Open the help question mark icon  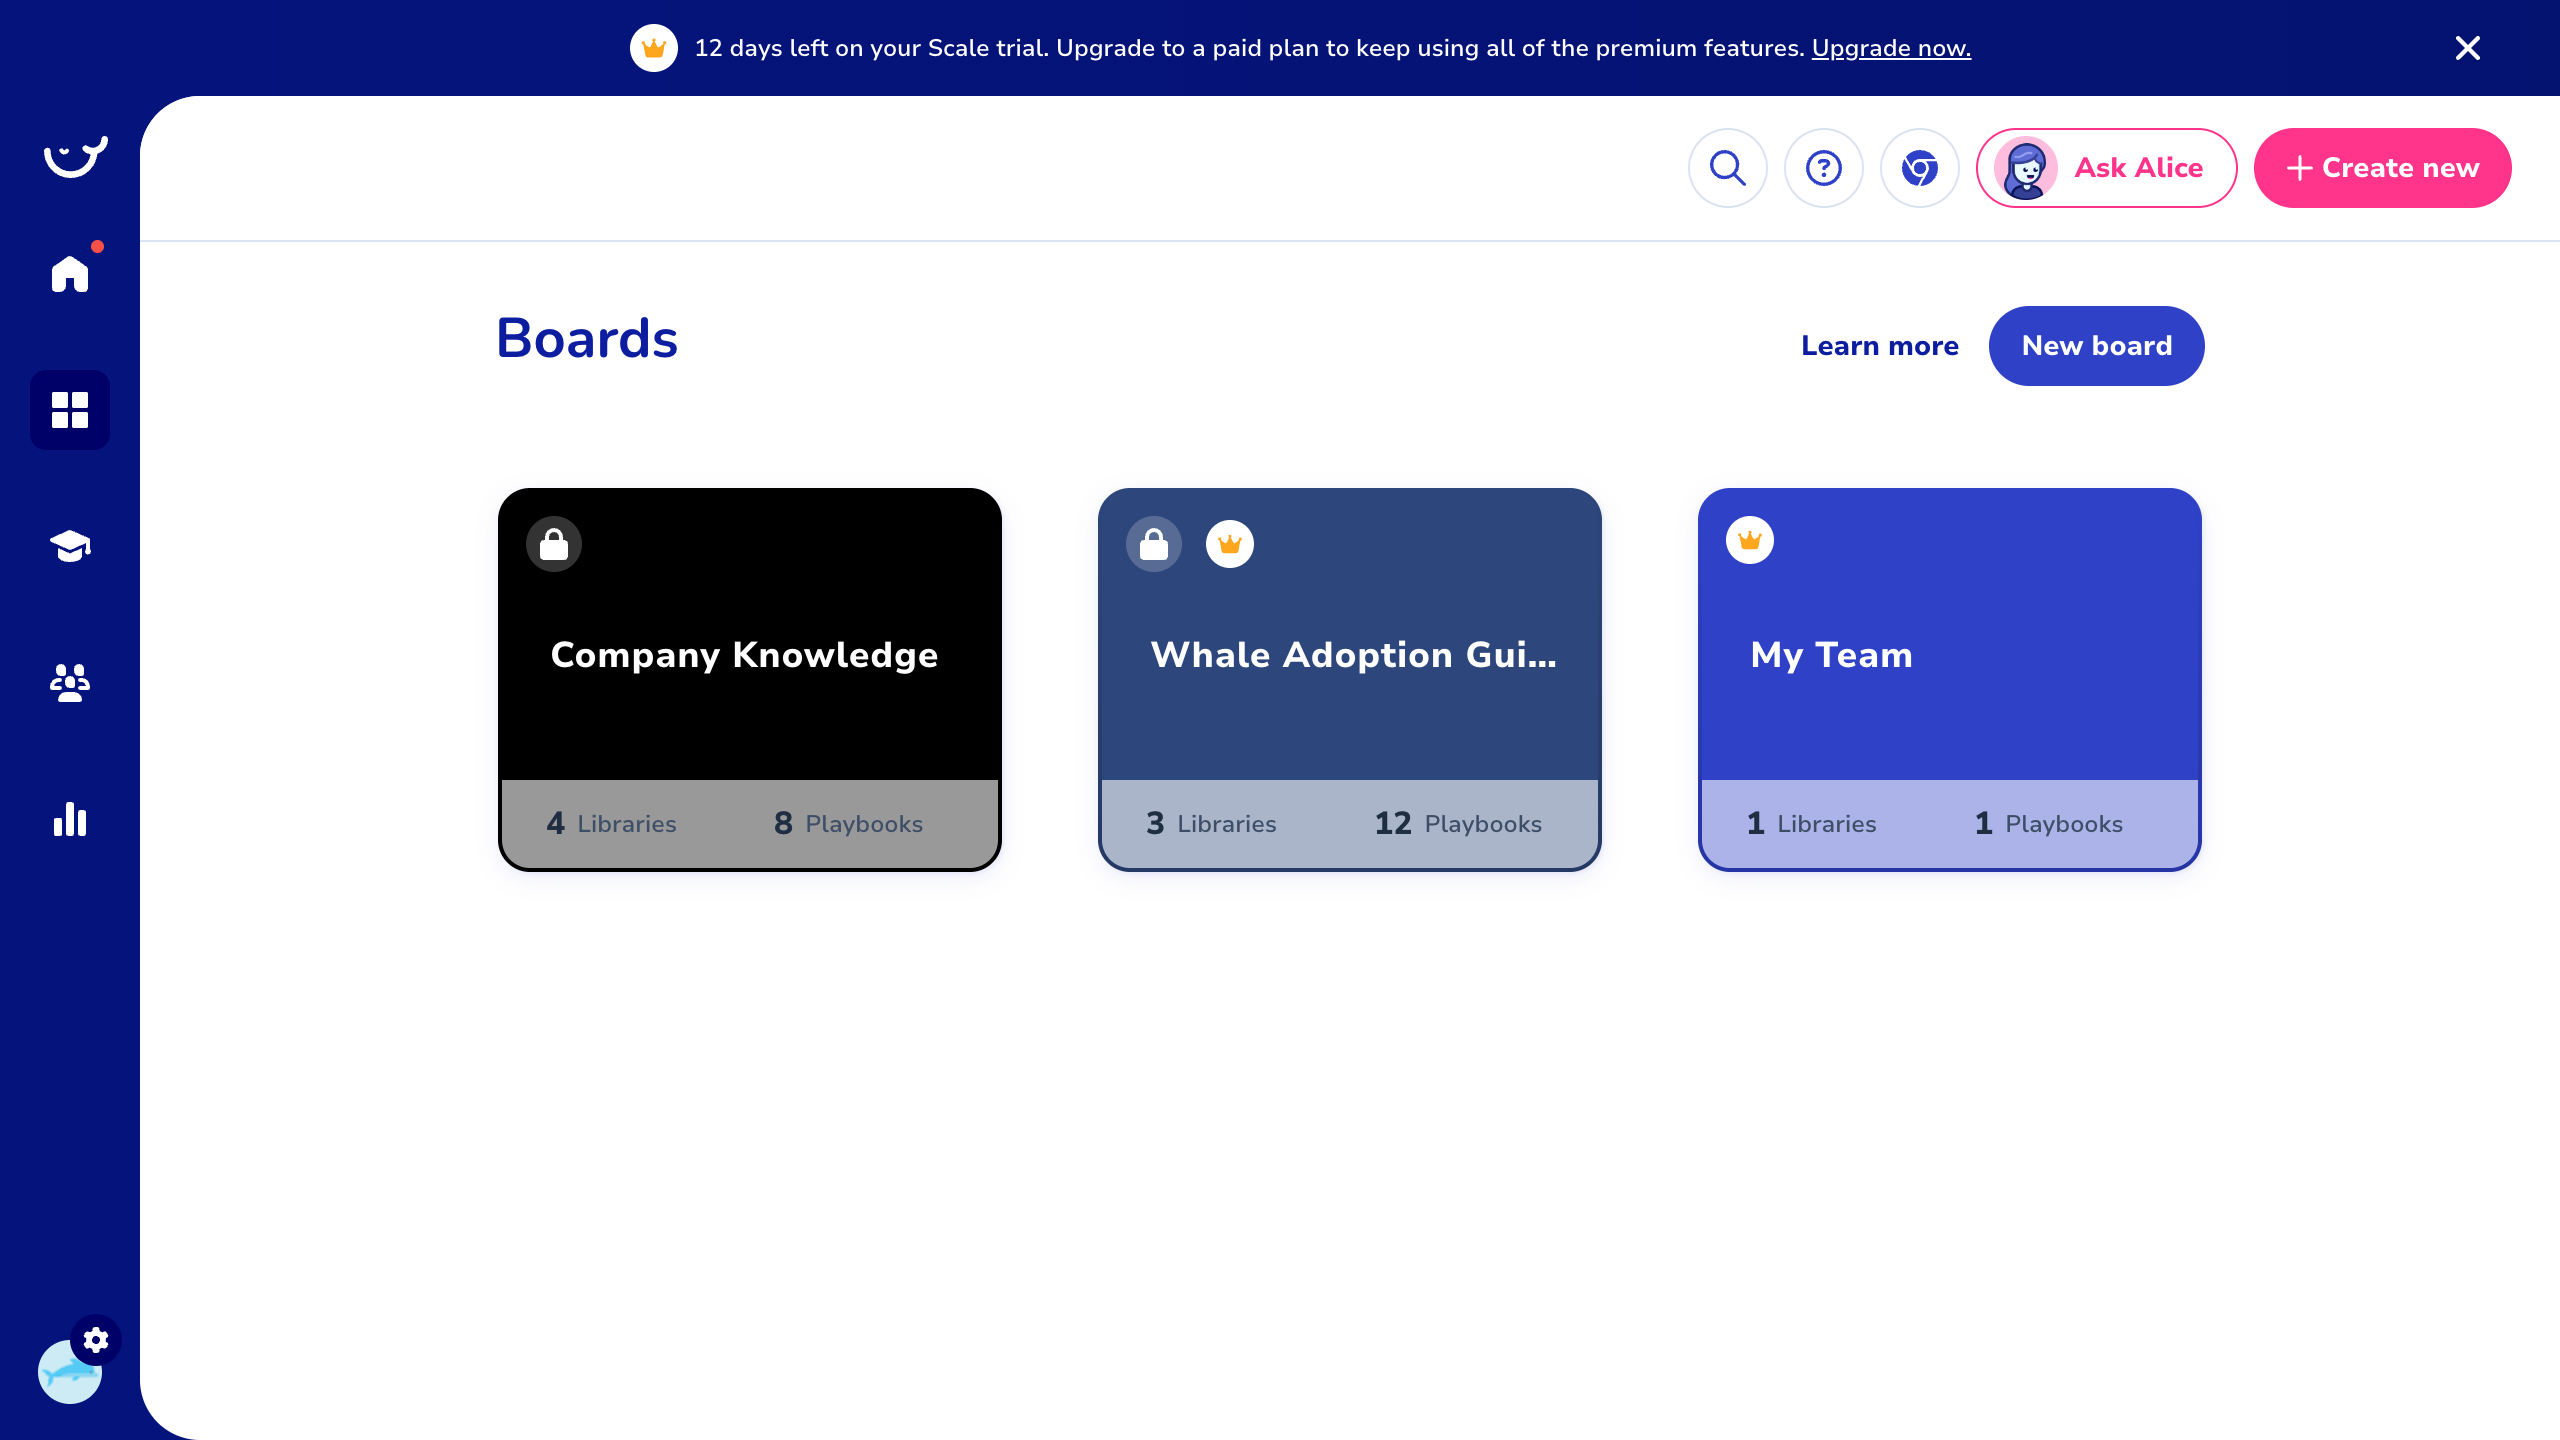pos(1823,168)
